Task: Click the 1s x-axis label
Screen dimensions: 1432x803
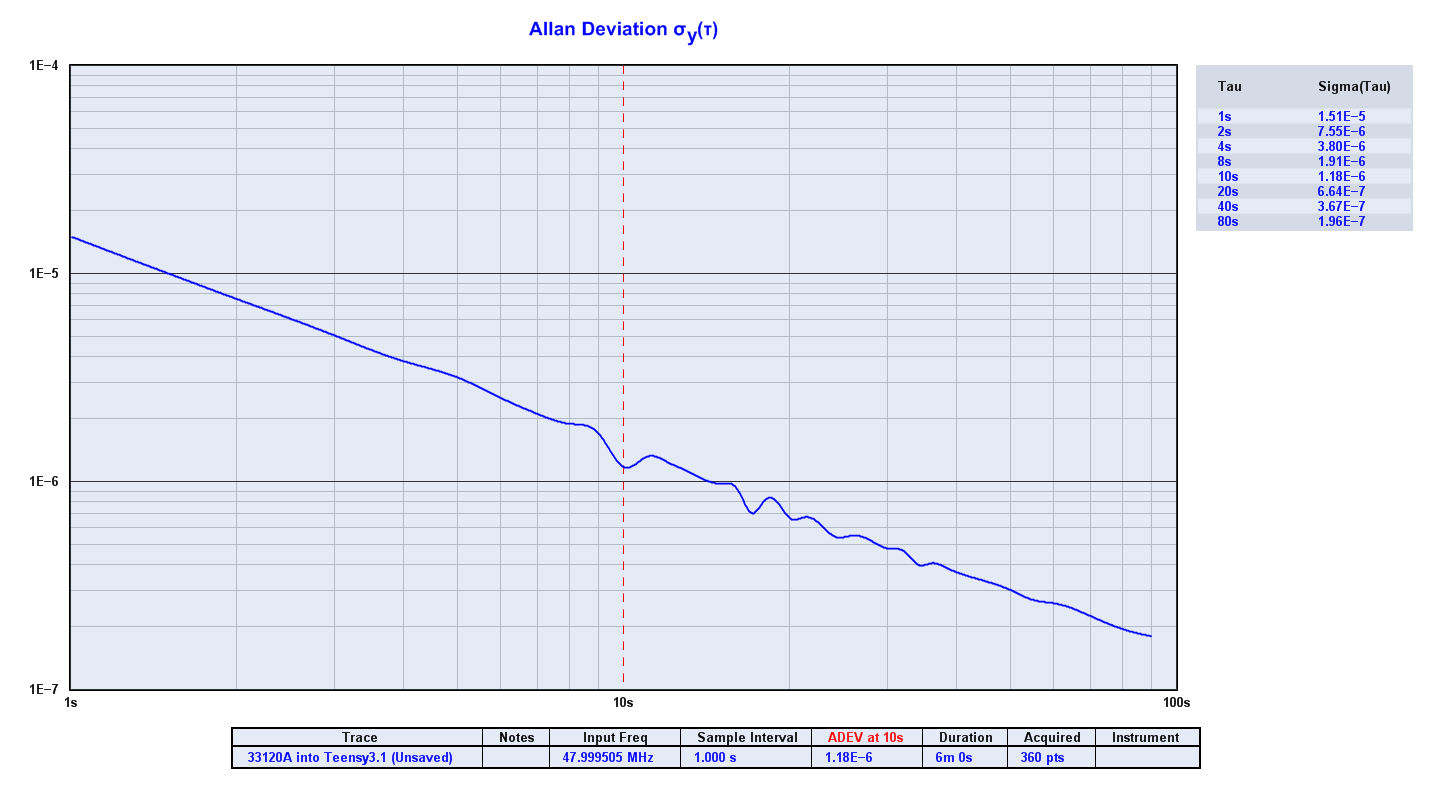Action: click(x=70, y=703)
